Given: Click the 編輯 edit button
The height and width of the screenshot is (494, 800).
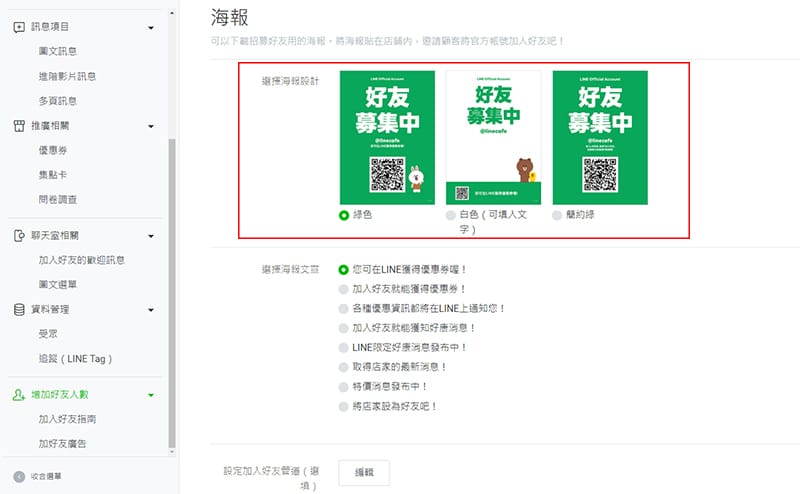Looking at the screenshot, I should click(x=364, y=473).
